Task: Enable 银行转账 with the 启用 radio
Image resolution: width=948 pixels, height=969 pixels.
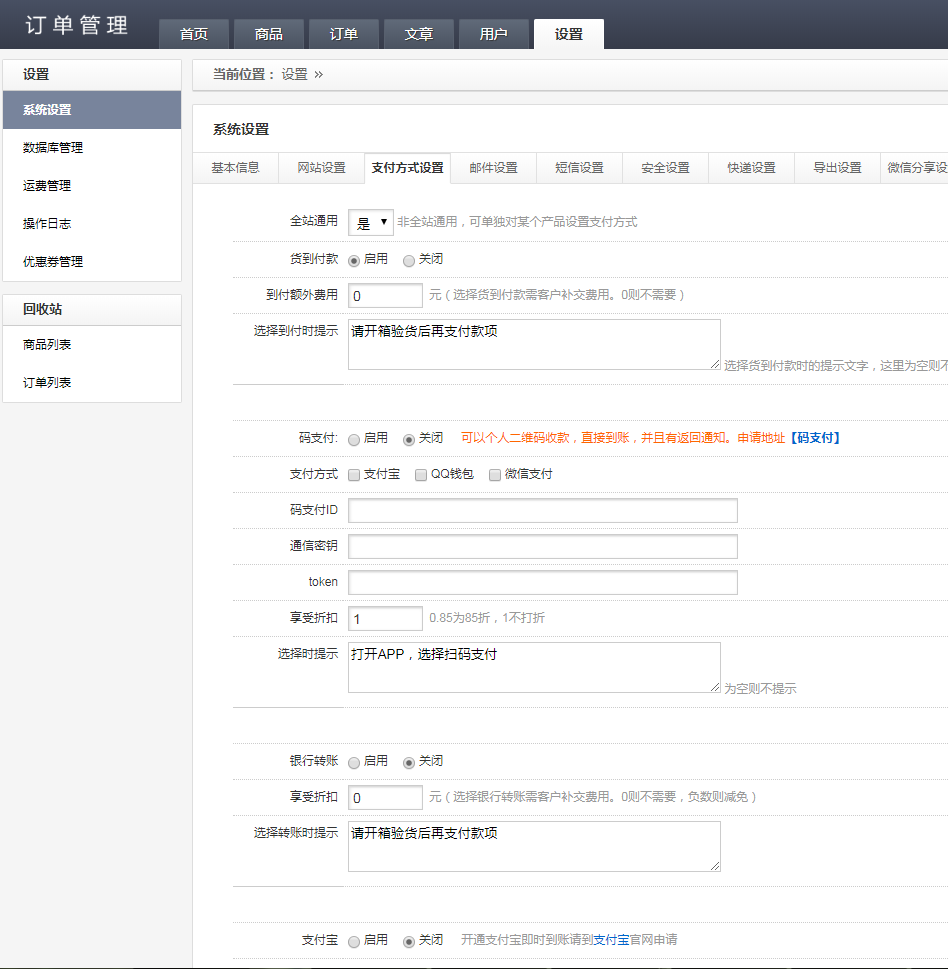Action: point(354,762)
